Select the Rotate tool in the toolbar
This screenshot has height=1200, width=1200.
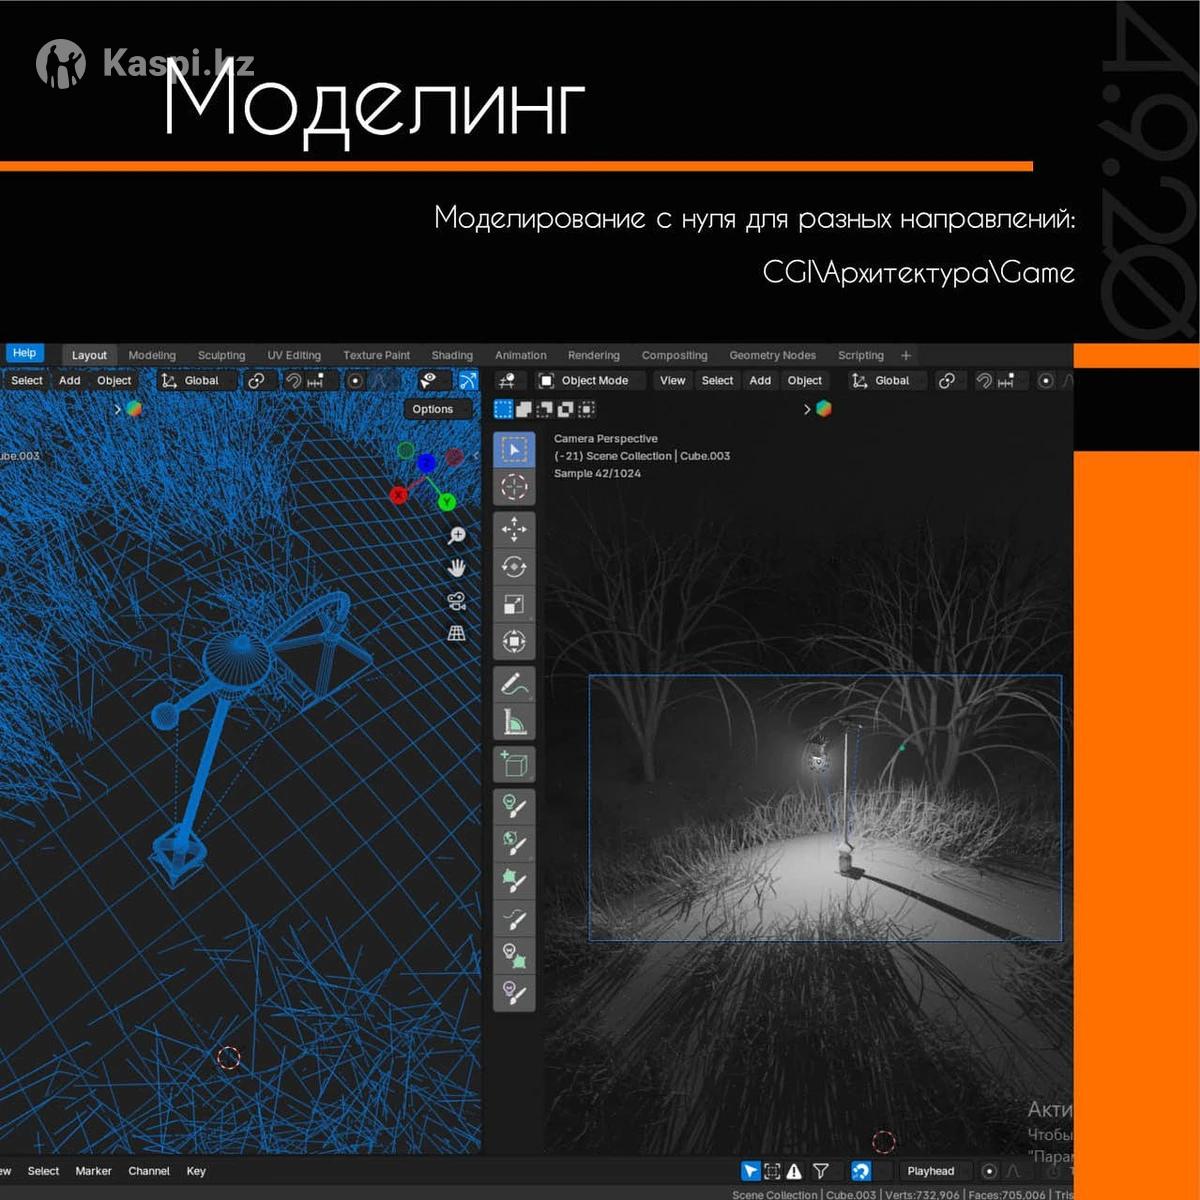(514, 567)
